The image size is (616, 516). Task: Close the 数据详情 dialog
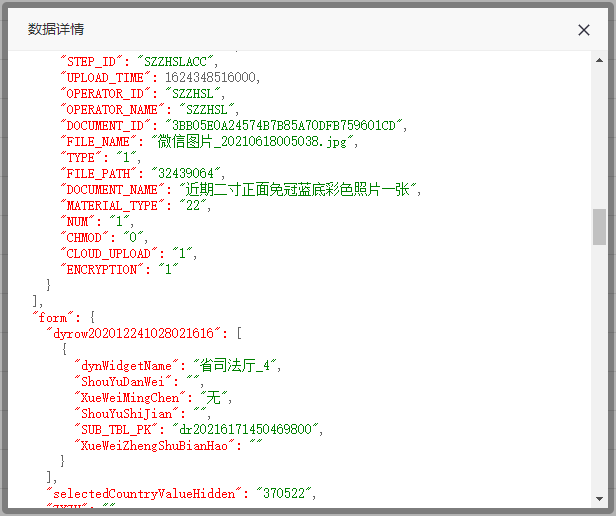point(584,30)
